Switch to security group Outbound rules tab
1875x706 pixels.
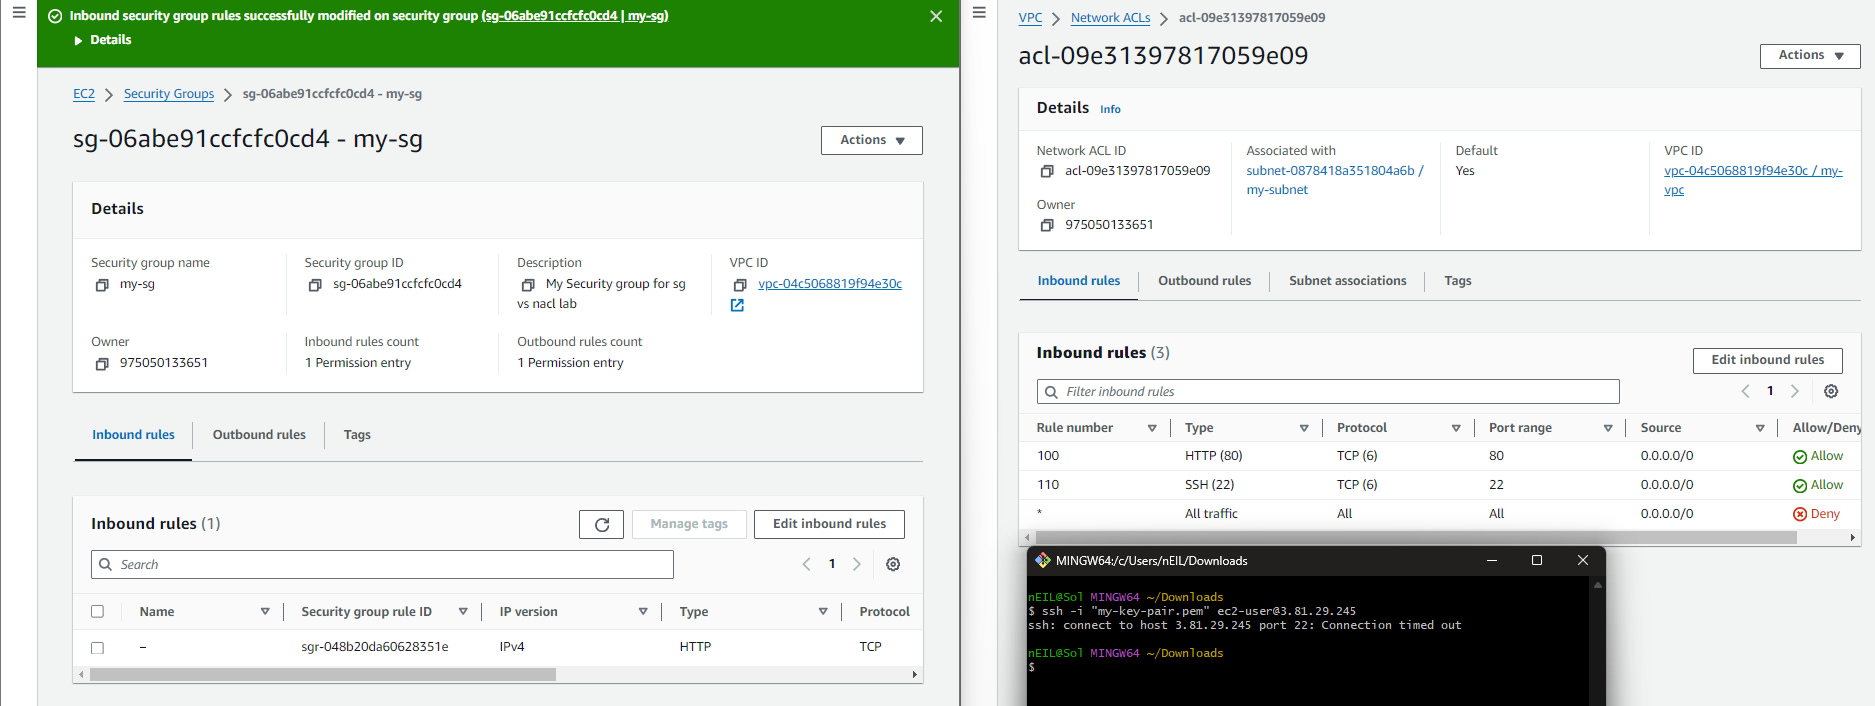click(259, 435)
